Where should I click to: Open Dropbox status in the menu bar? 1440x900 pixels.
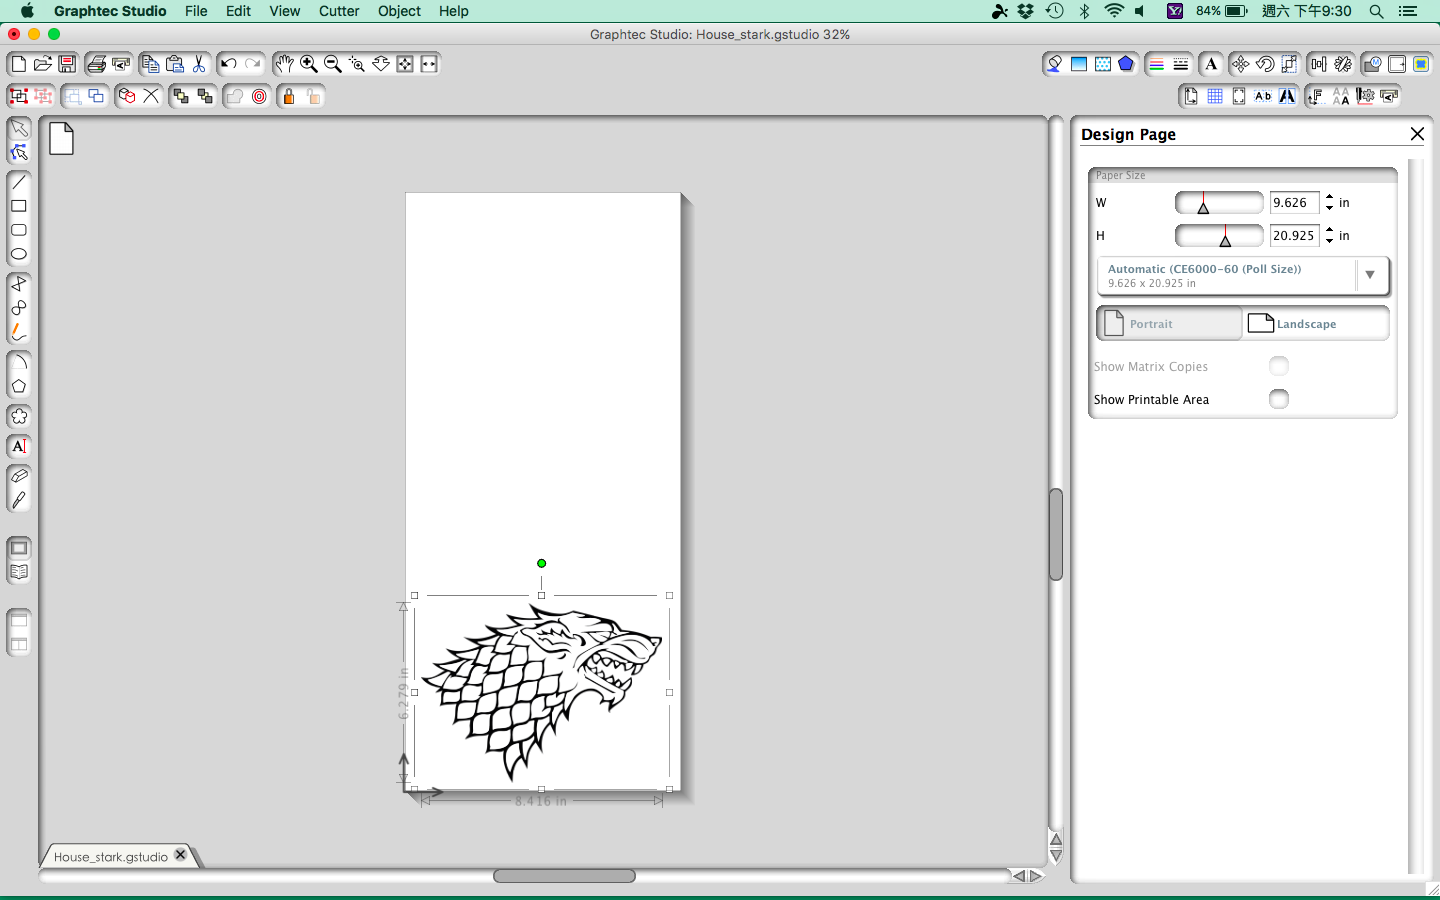1026,11
